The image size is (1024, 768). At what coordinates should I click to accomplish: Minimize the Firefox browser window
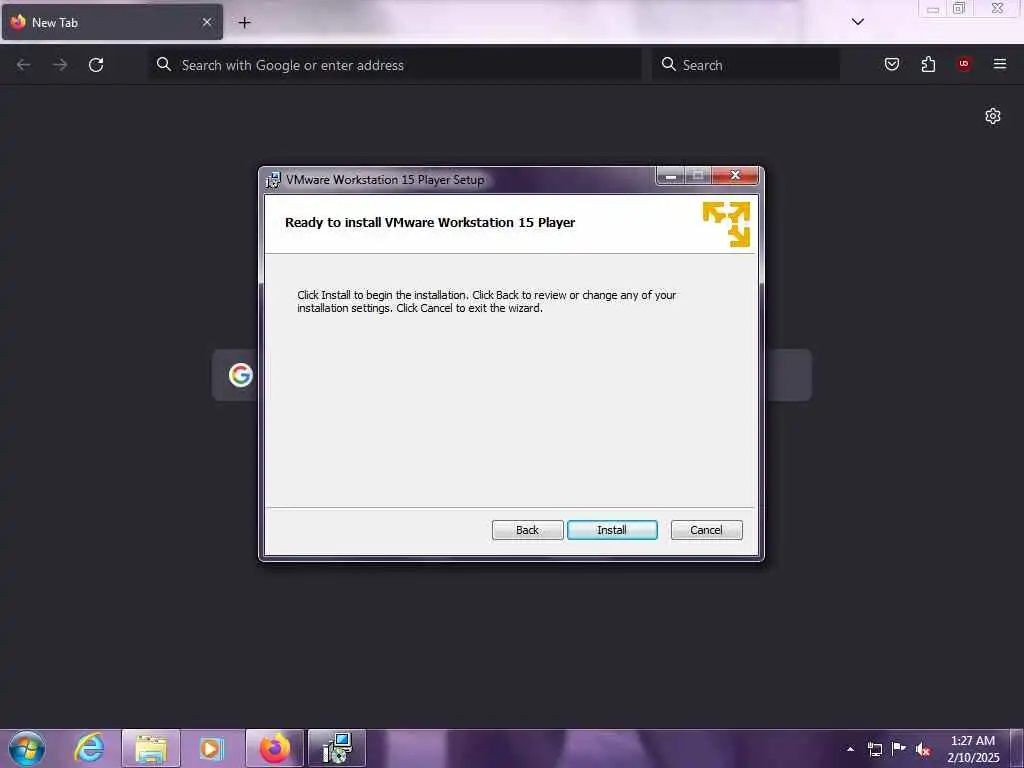933,8
